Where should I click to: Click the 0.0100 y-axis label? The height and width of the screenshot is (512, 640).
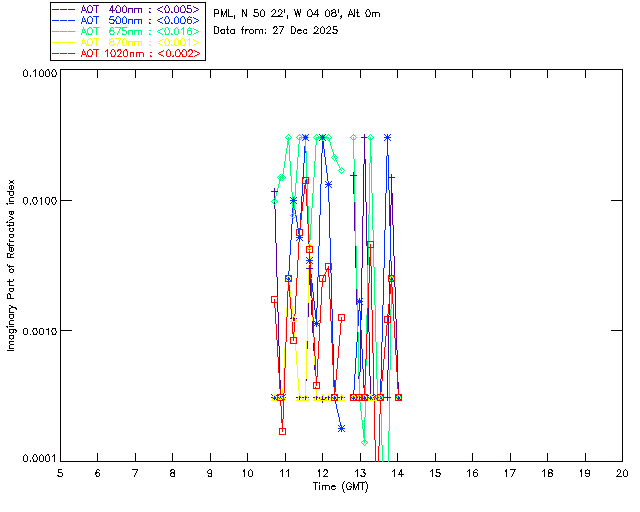[x=40, y=201]
